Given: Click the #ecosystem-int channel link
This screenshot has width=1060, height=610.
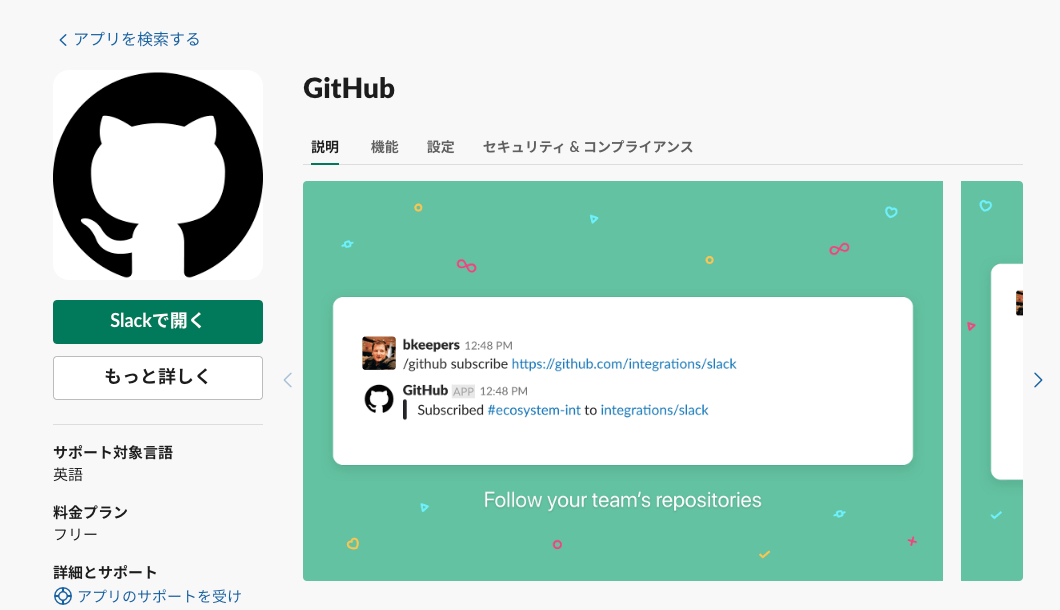Looking at the screenshot, I should click(534, 409).
